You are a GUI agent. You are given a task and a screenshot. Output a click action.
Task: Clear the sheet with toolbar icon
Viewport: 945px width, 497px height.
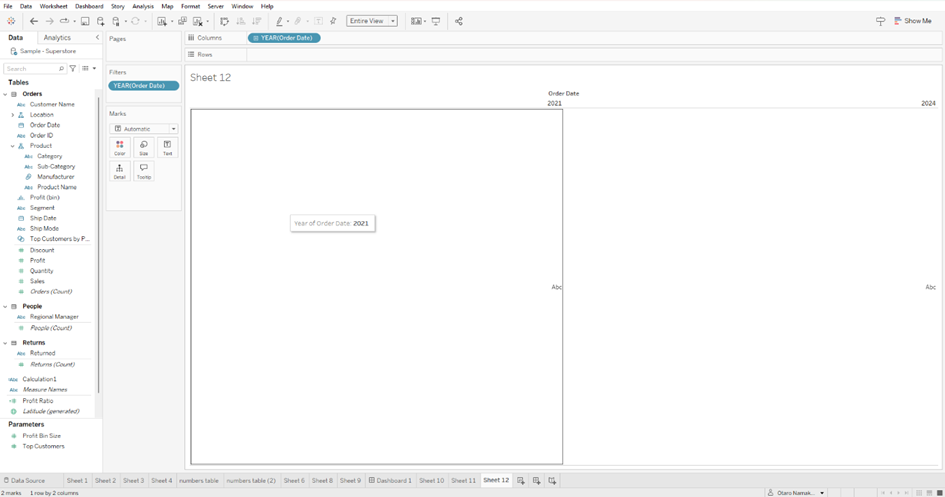pyautogui.click(x=198, y=21)
